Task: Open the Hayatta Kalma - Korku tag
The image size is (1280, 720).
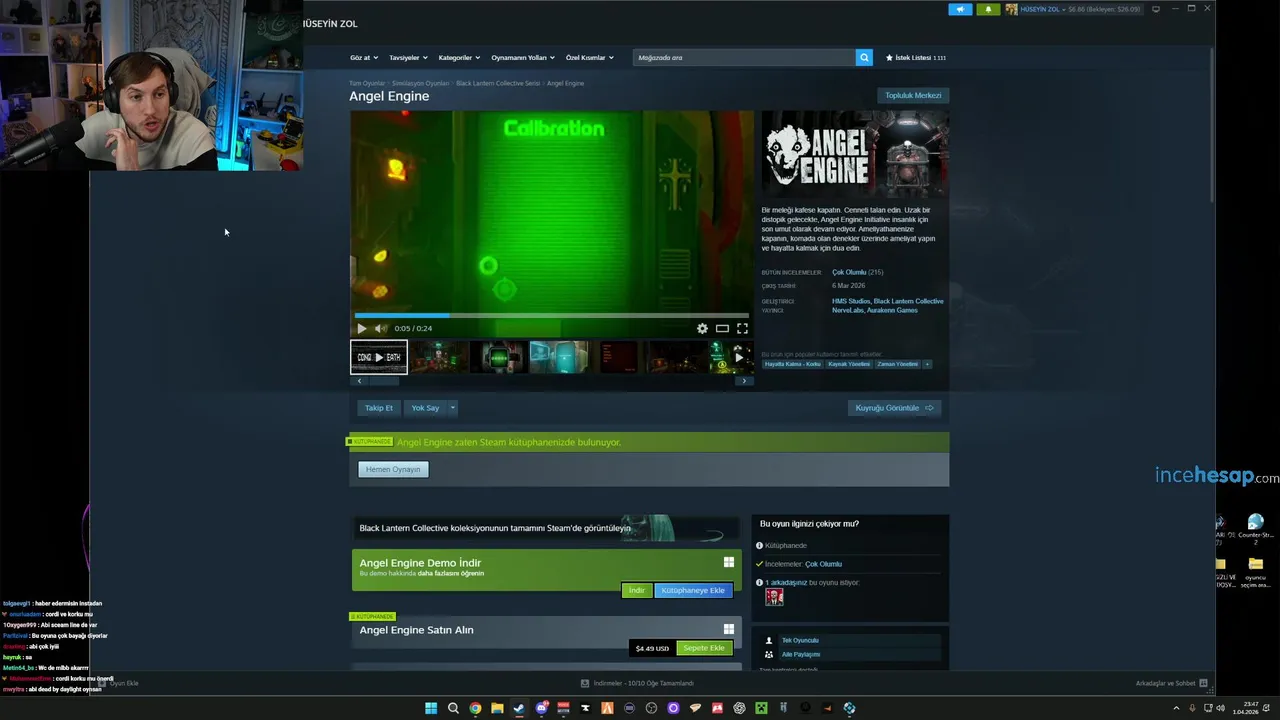Action: tap(793, 364)
